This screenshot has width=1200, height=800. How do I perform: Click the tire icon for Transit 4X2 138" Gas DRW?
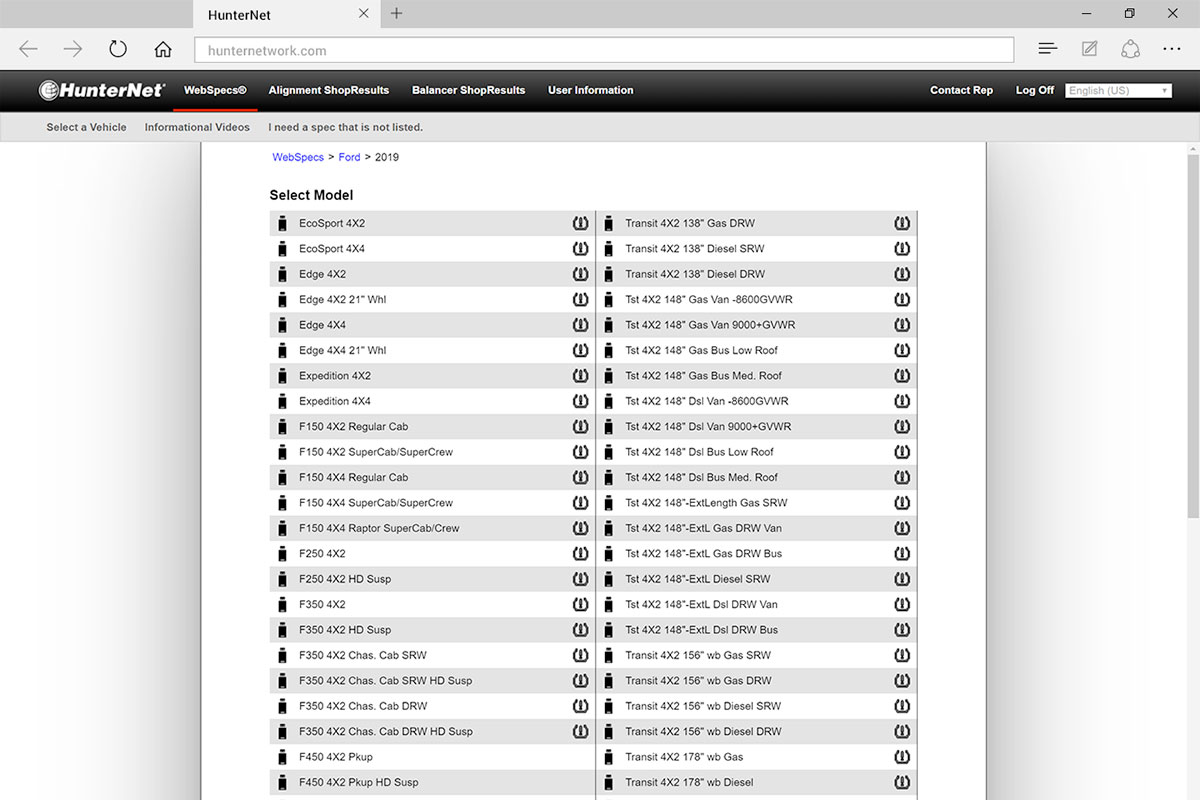coord(902,223)
